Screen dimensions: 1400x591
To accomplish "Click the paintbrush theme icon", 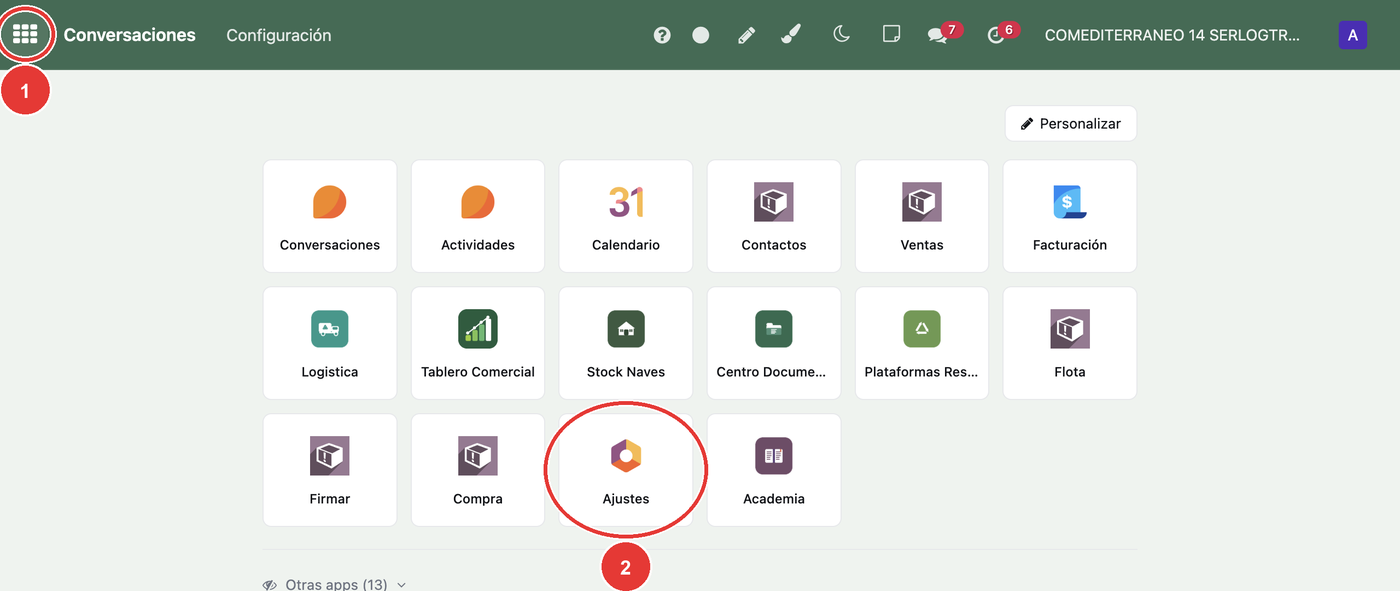I will pos(791,35).
